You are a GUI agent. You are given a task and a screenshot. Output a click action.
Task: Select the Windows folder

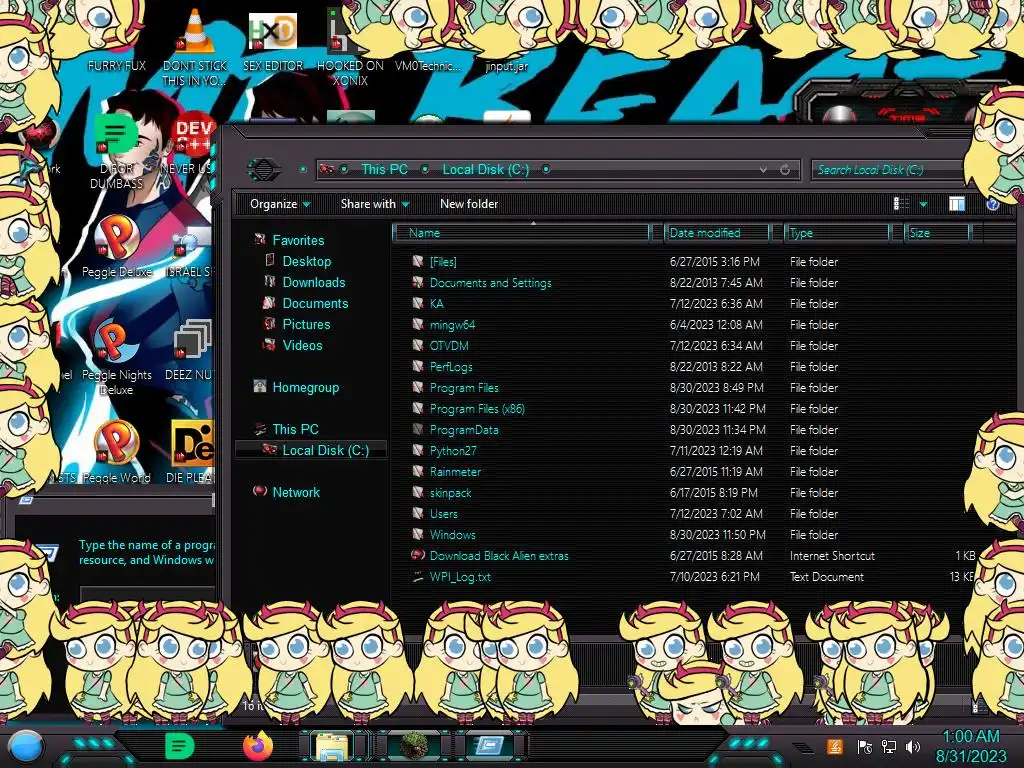[692, 534]
